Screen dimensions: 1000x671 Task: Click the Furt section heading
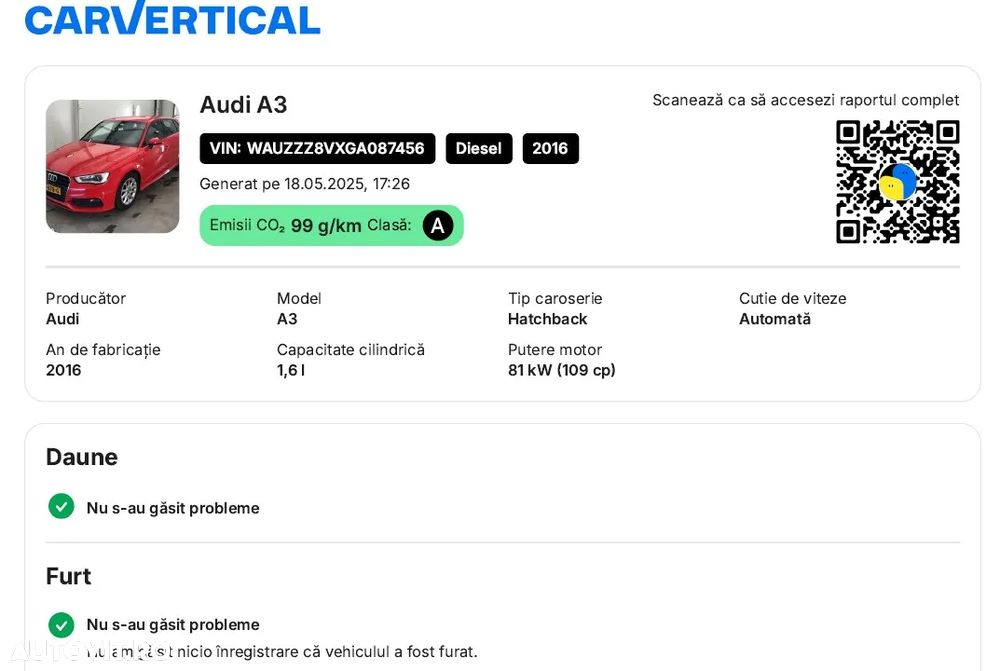(x=68, y=576)
